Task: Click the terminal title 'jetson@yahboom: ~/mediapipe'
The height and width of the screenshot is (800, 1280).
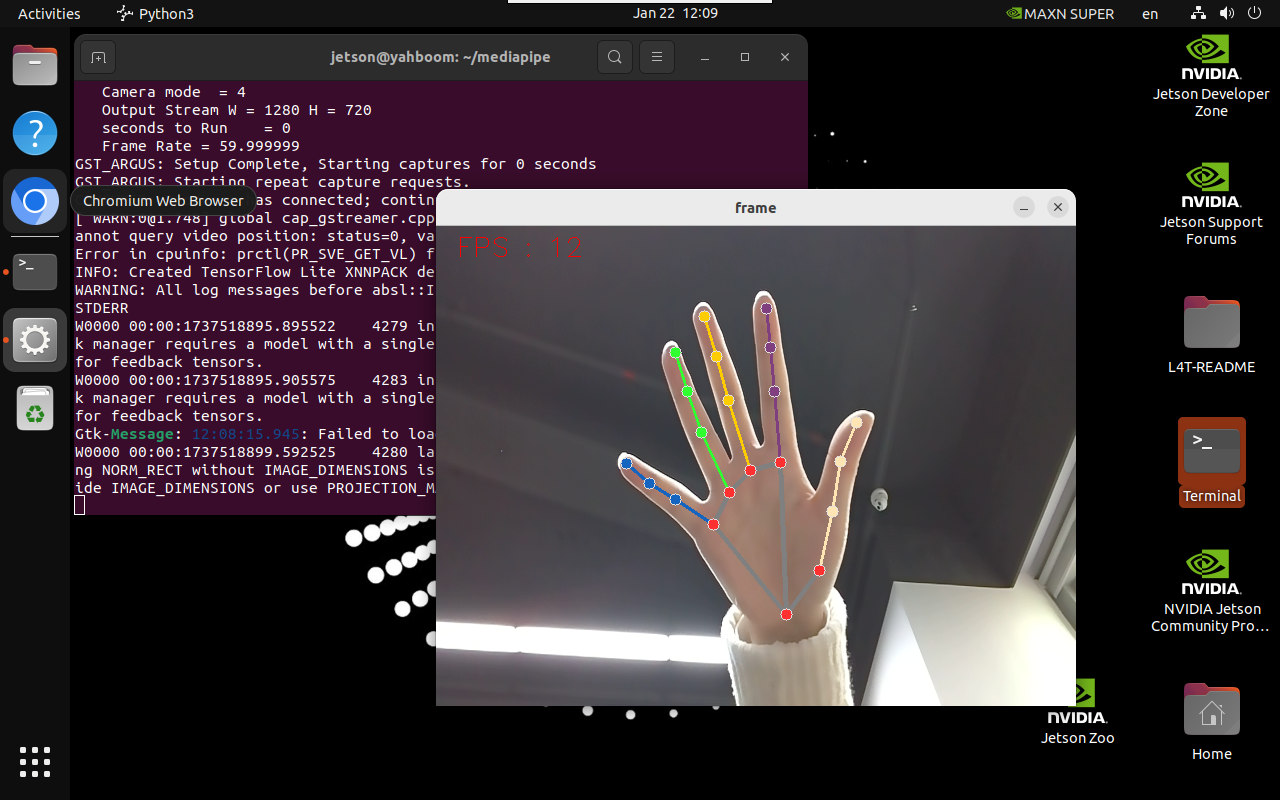Action: point(440,58)
